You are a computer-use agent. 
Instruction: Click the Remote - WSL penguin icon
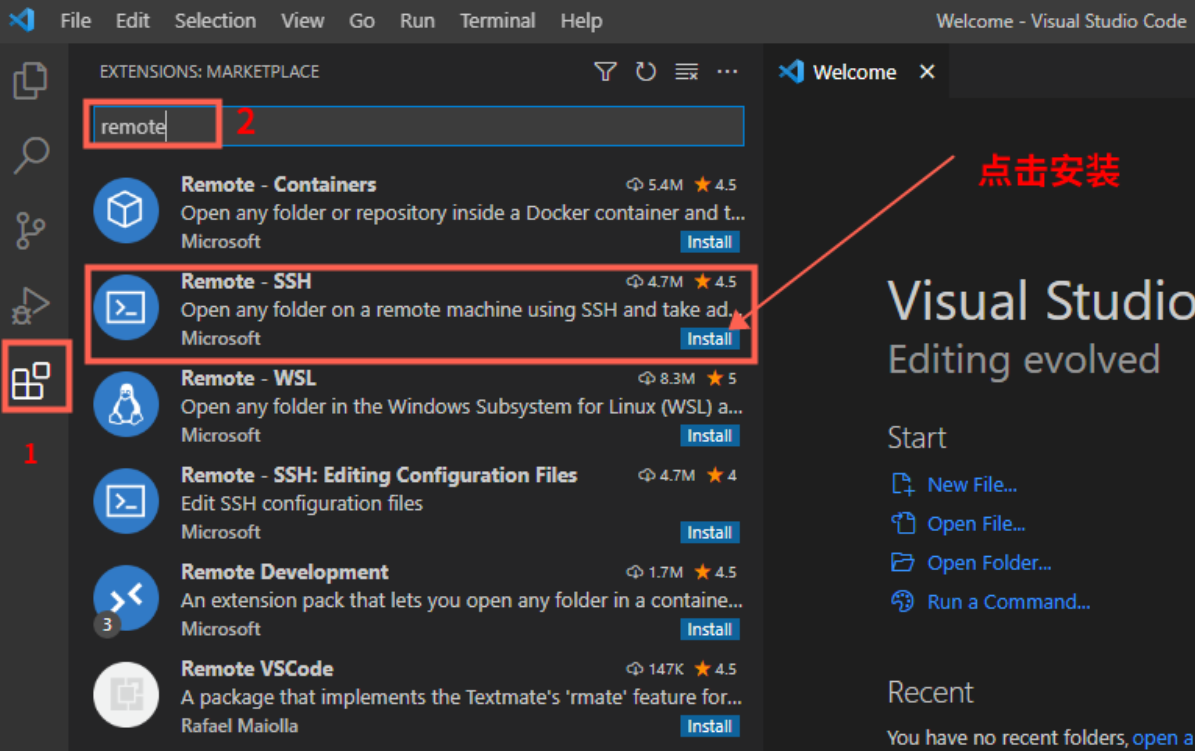(126, 404)
